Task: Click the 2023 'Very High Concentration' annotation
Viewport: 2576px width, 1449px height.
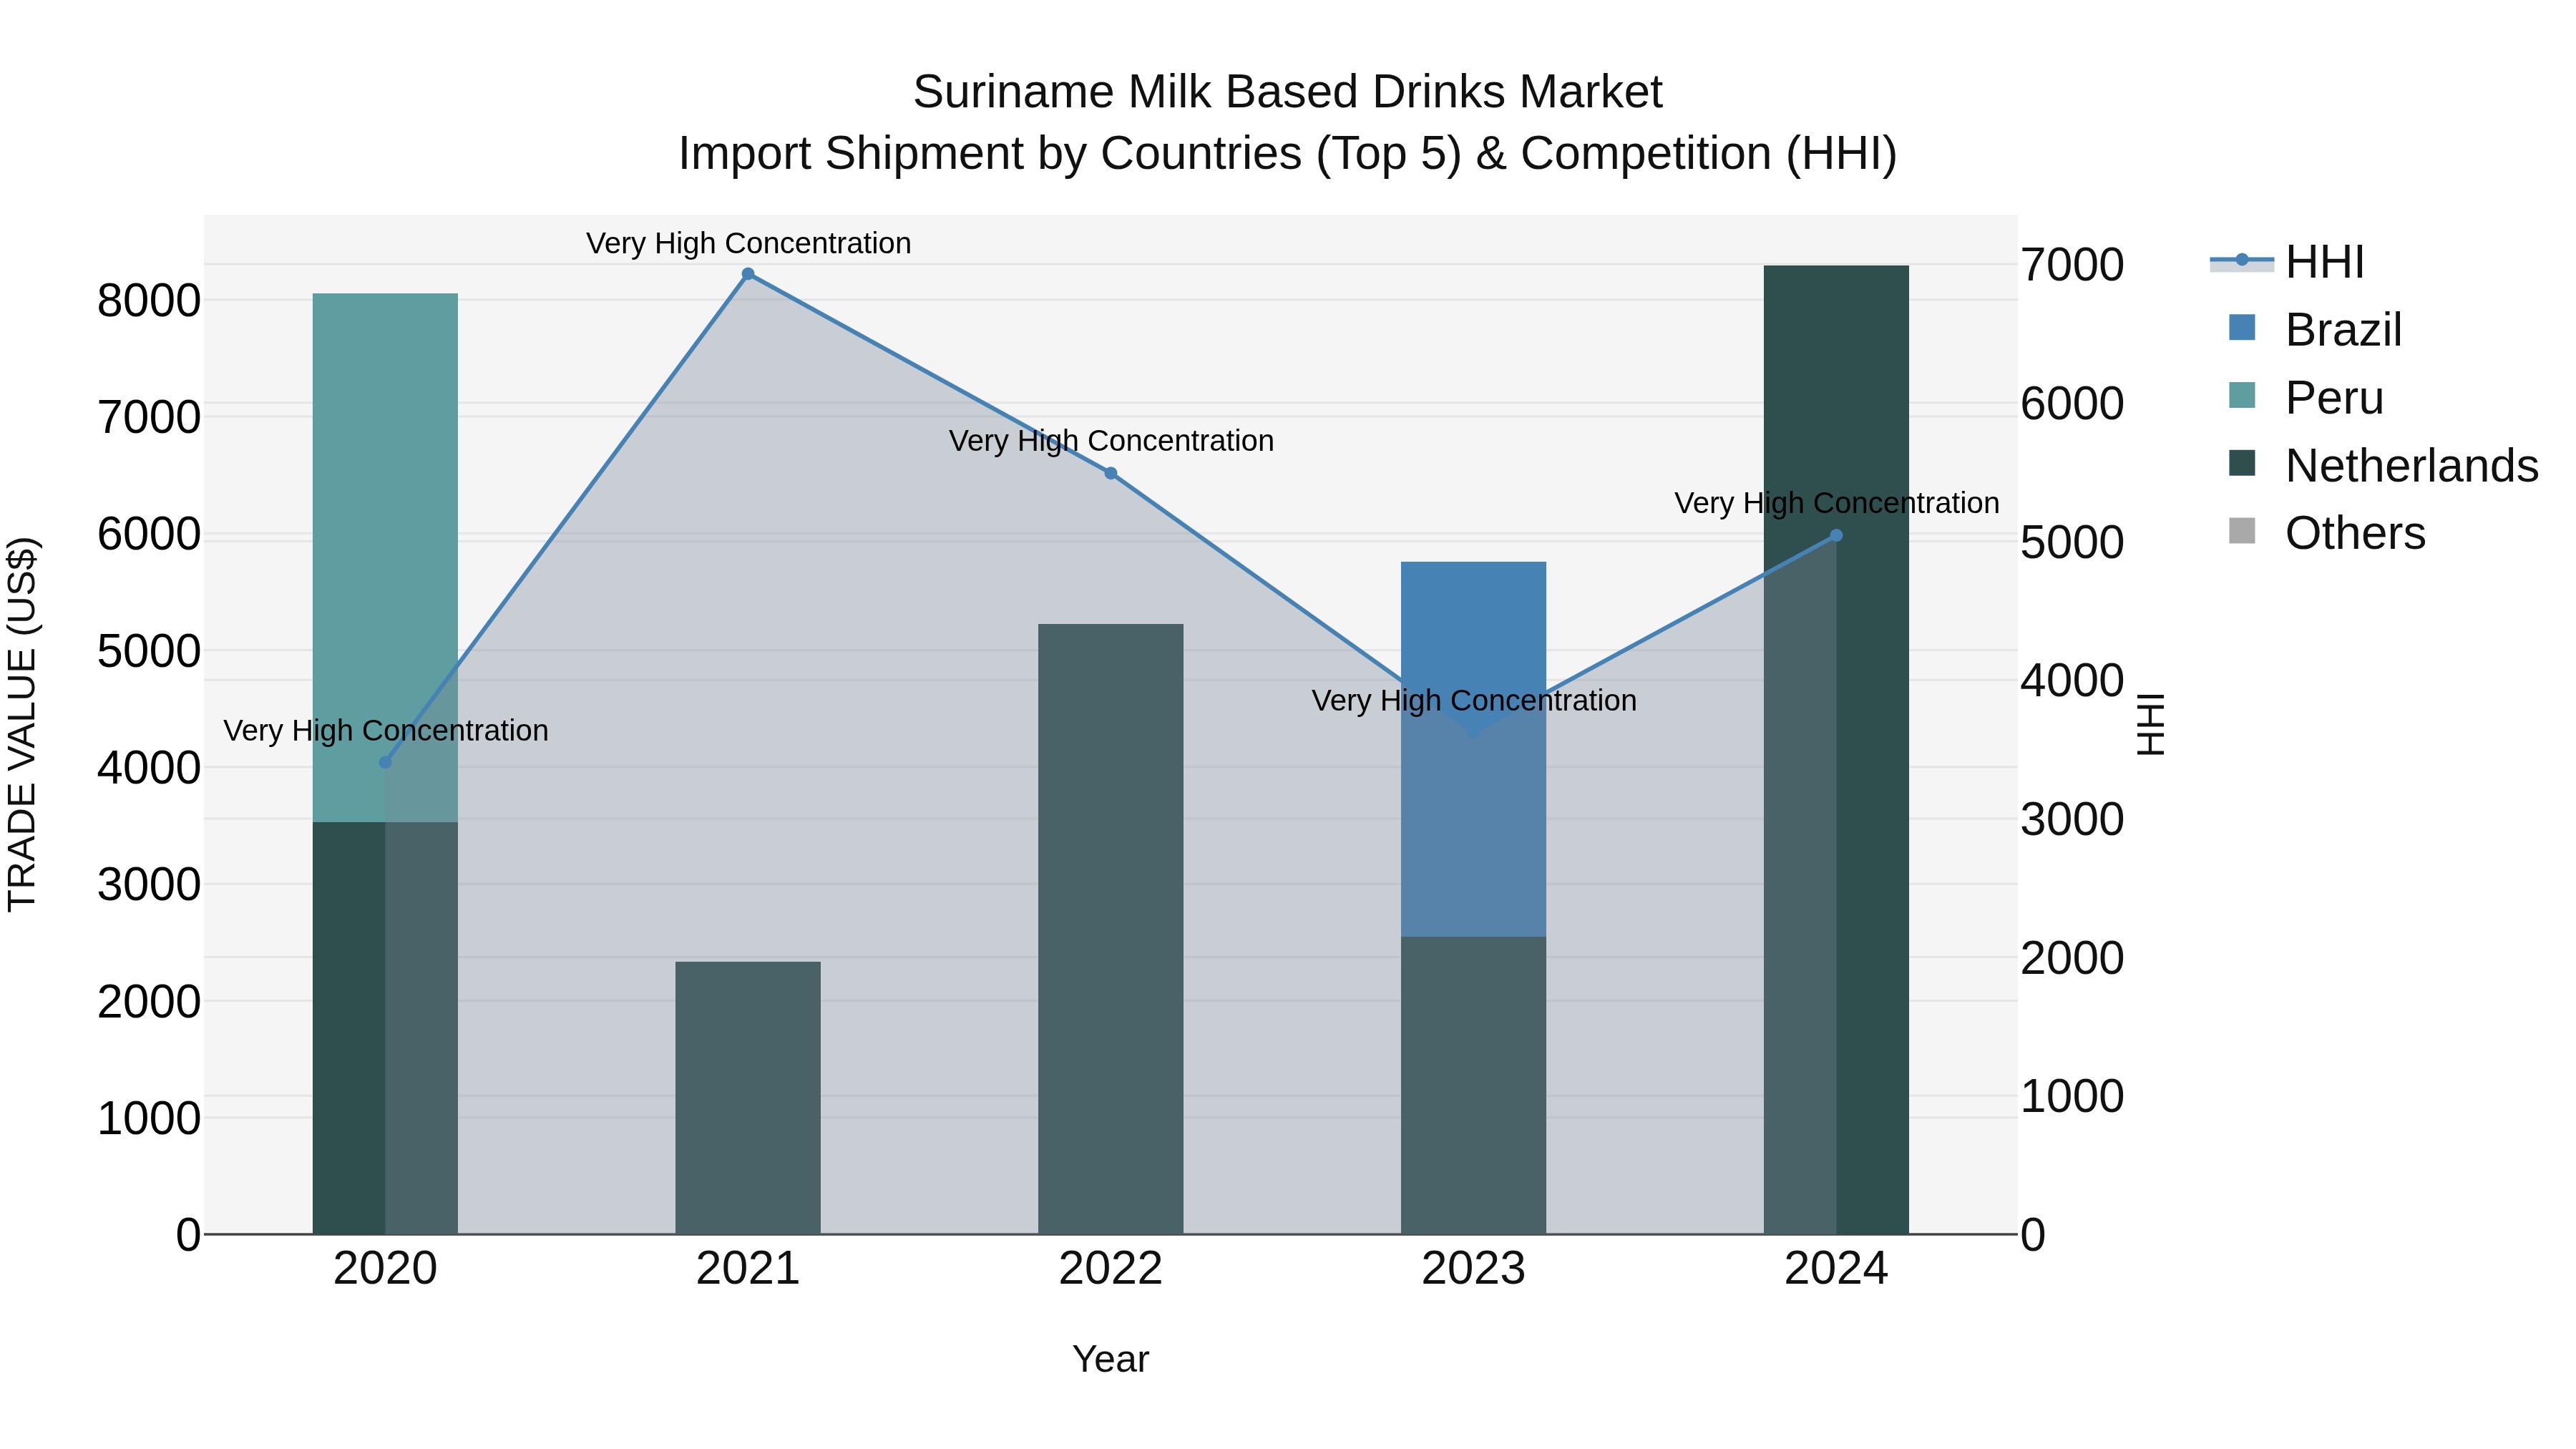Action: tap(1474, 701)
